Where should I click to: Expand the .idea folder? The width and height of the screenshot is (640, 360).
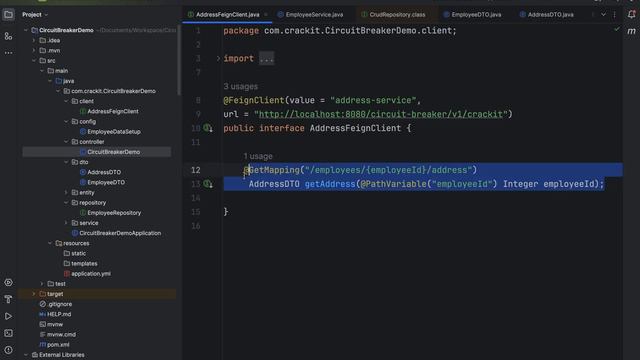coord(34,40)
